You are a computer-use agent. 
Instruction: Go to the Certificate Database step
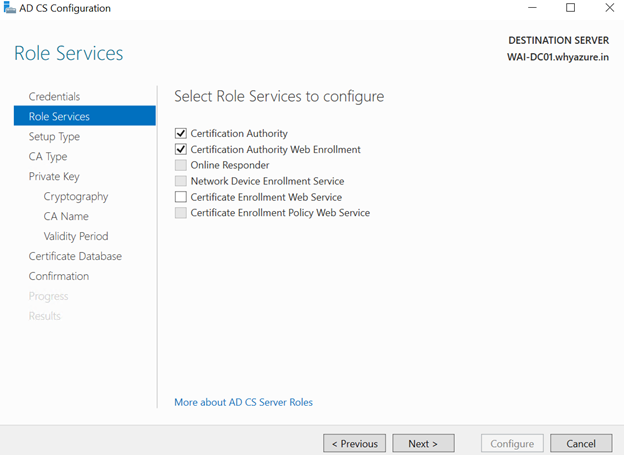[75, 256]
